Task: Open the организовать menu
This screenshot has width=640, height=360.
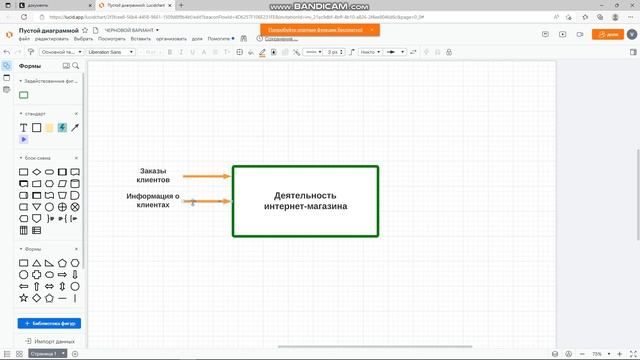Action: tap(171, 39)
